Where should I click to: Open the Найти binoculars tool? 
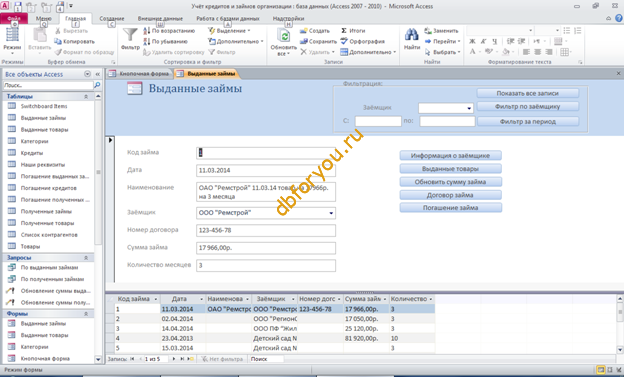411,35
